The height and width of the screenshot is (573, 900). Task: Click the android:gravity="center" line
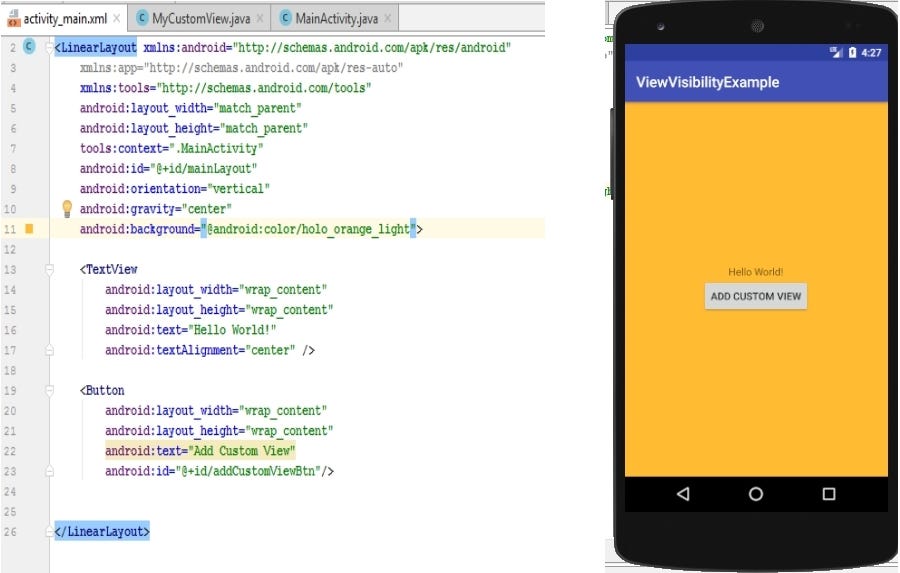click(156, 209)
